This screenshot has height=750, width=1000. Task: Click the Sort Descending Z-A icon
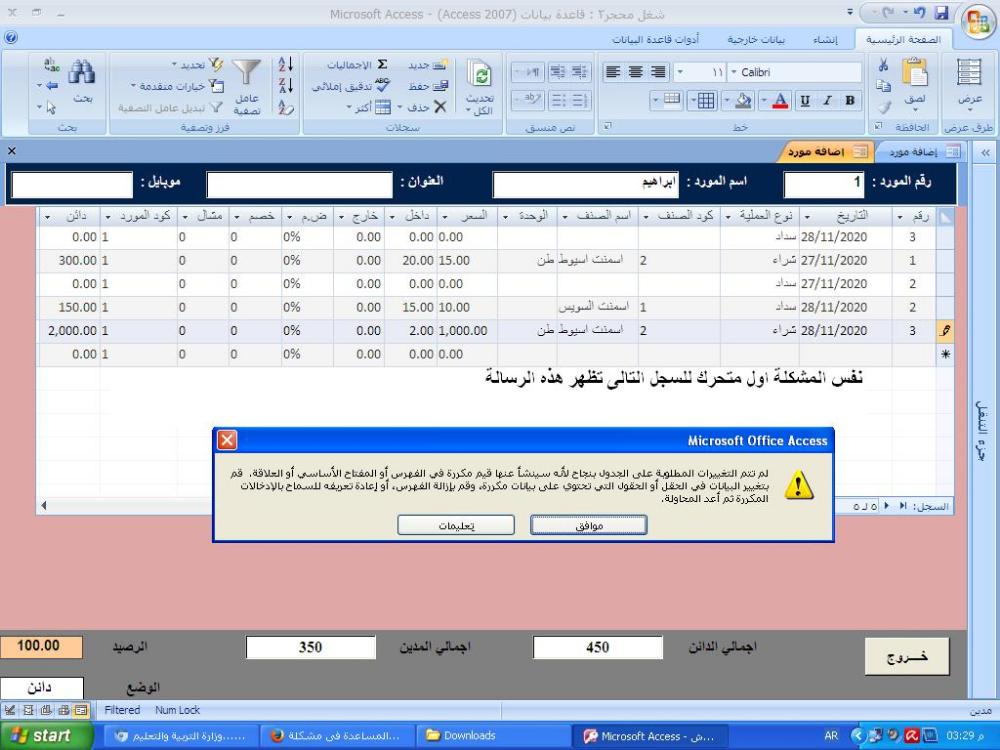coord(286,86)
